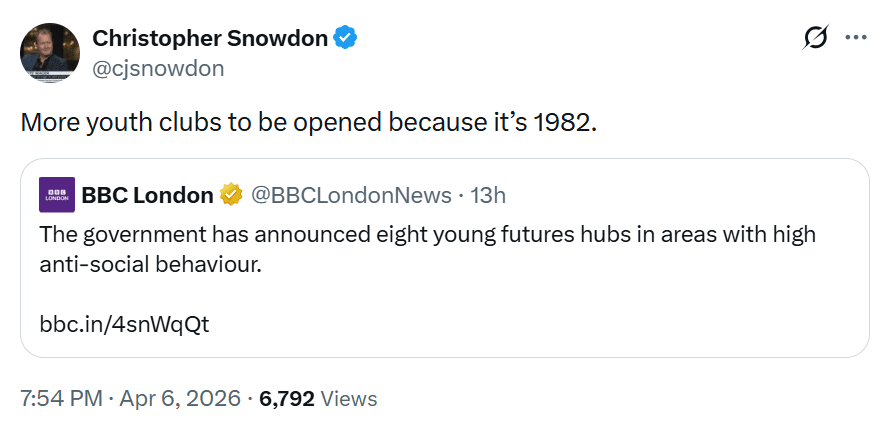Open the bbc.in/4snWqQt link
Screen dimensions: 886x433
125,324
